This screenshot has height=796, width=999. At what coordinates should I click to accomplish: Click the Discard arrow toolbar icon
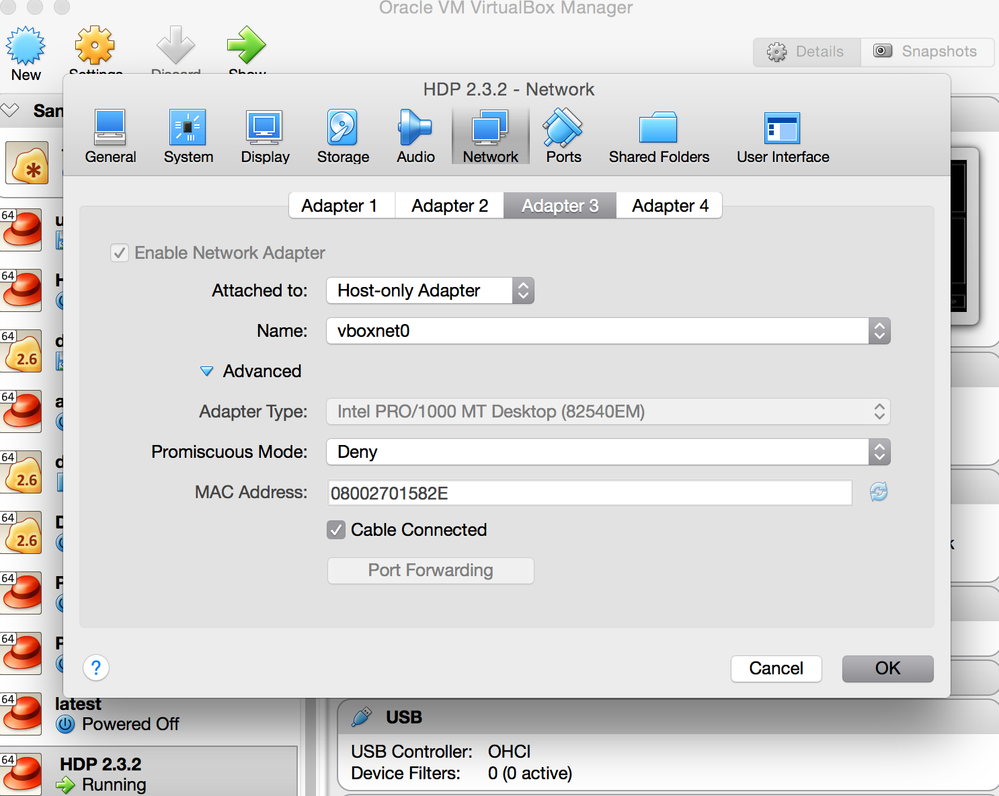[175, 46]
